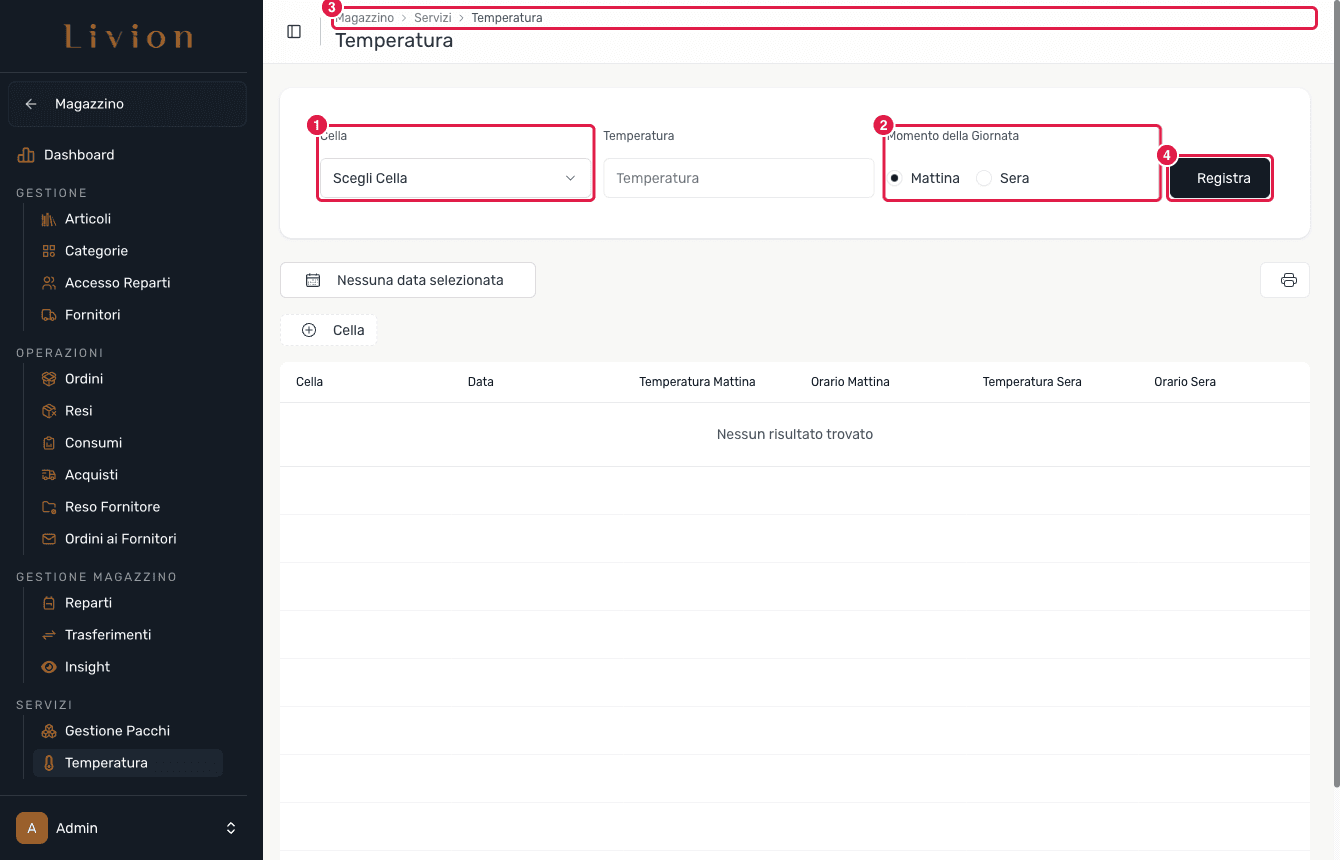Click the Temperatura thermometer icon
This screenshot has height=860, width=1340.
coord(48,763)
